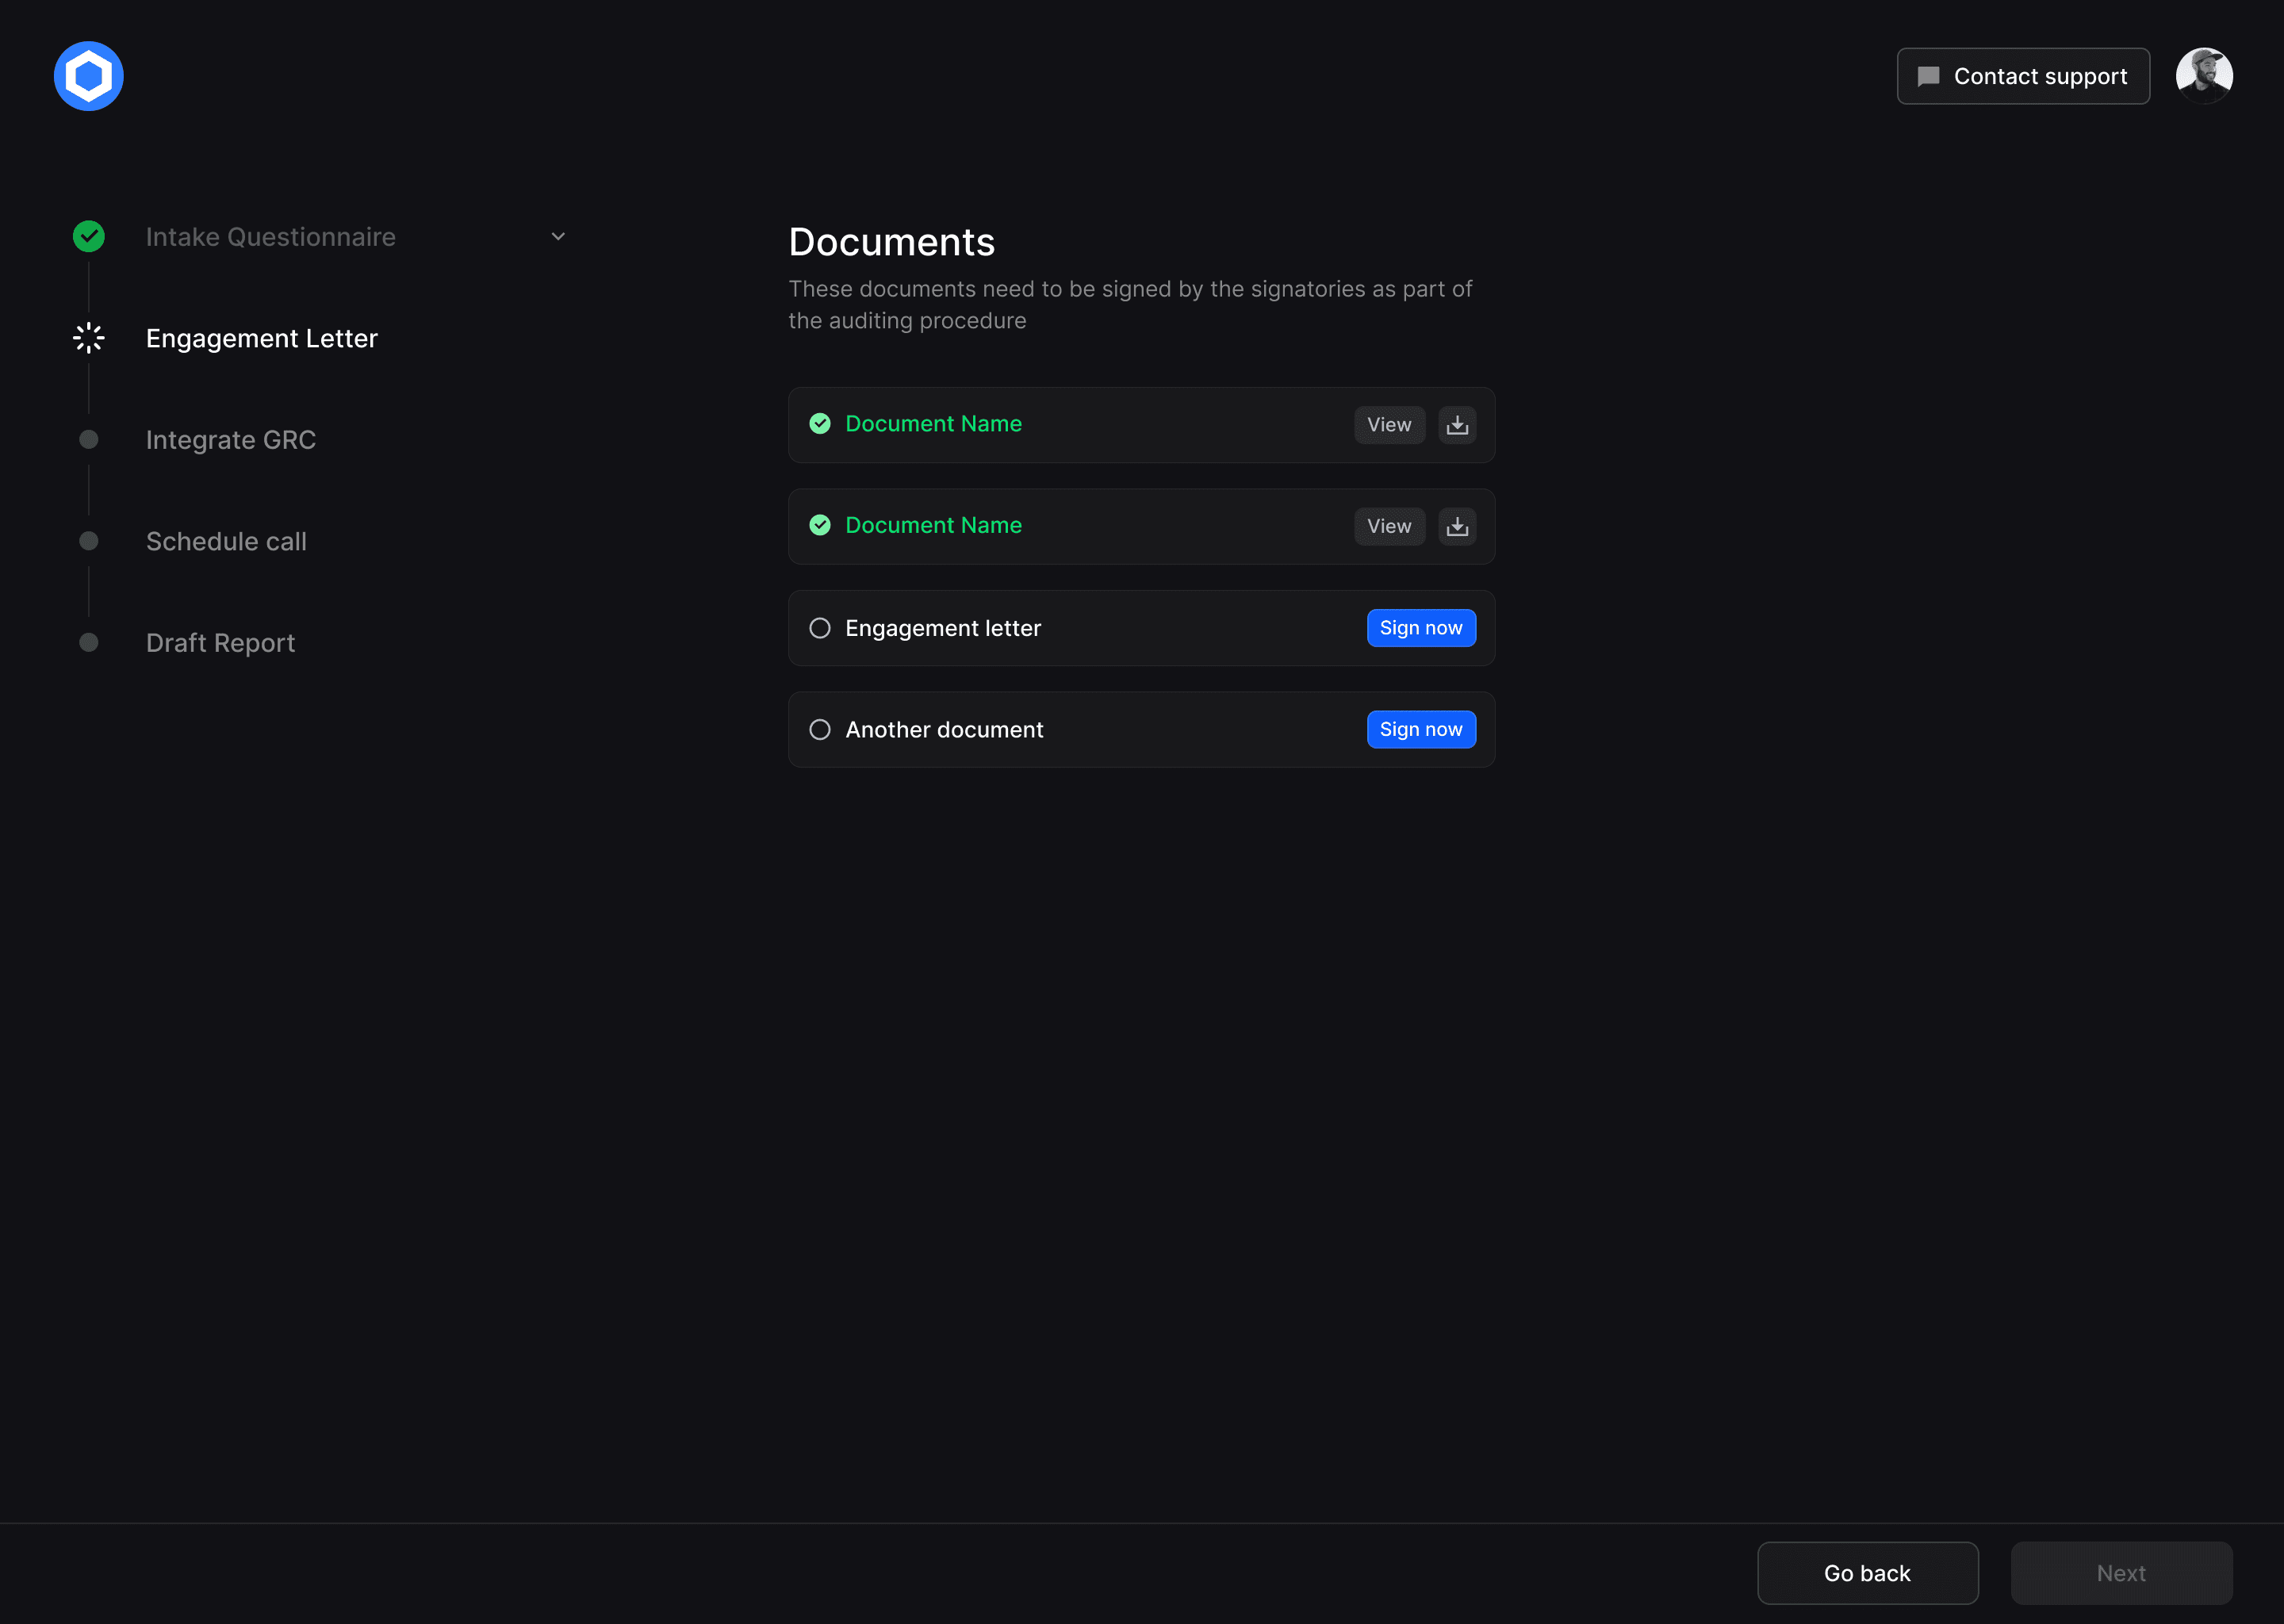Go to the Schedule call step
Image resolution: width=2284 pixels, height=1624 pixels.
(226, 541)
